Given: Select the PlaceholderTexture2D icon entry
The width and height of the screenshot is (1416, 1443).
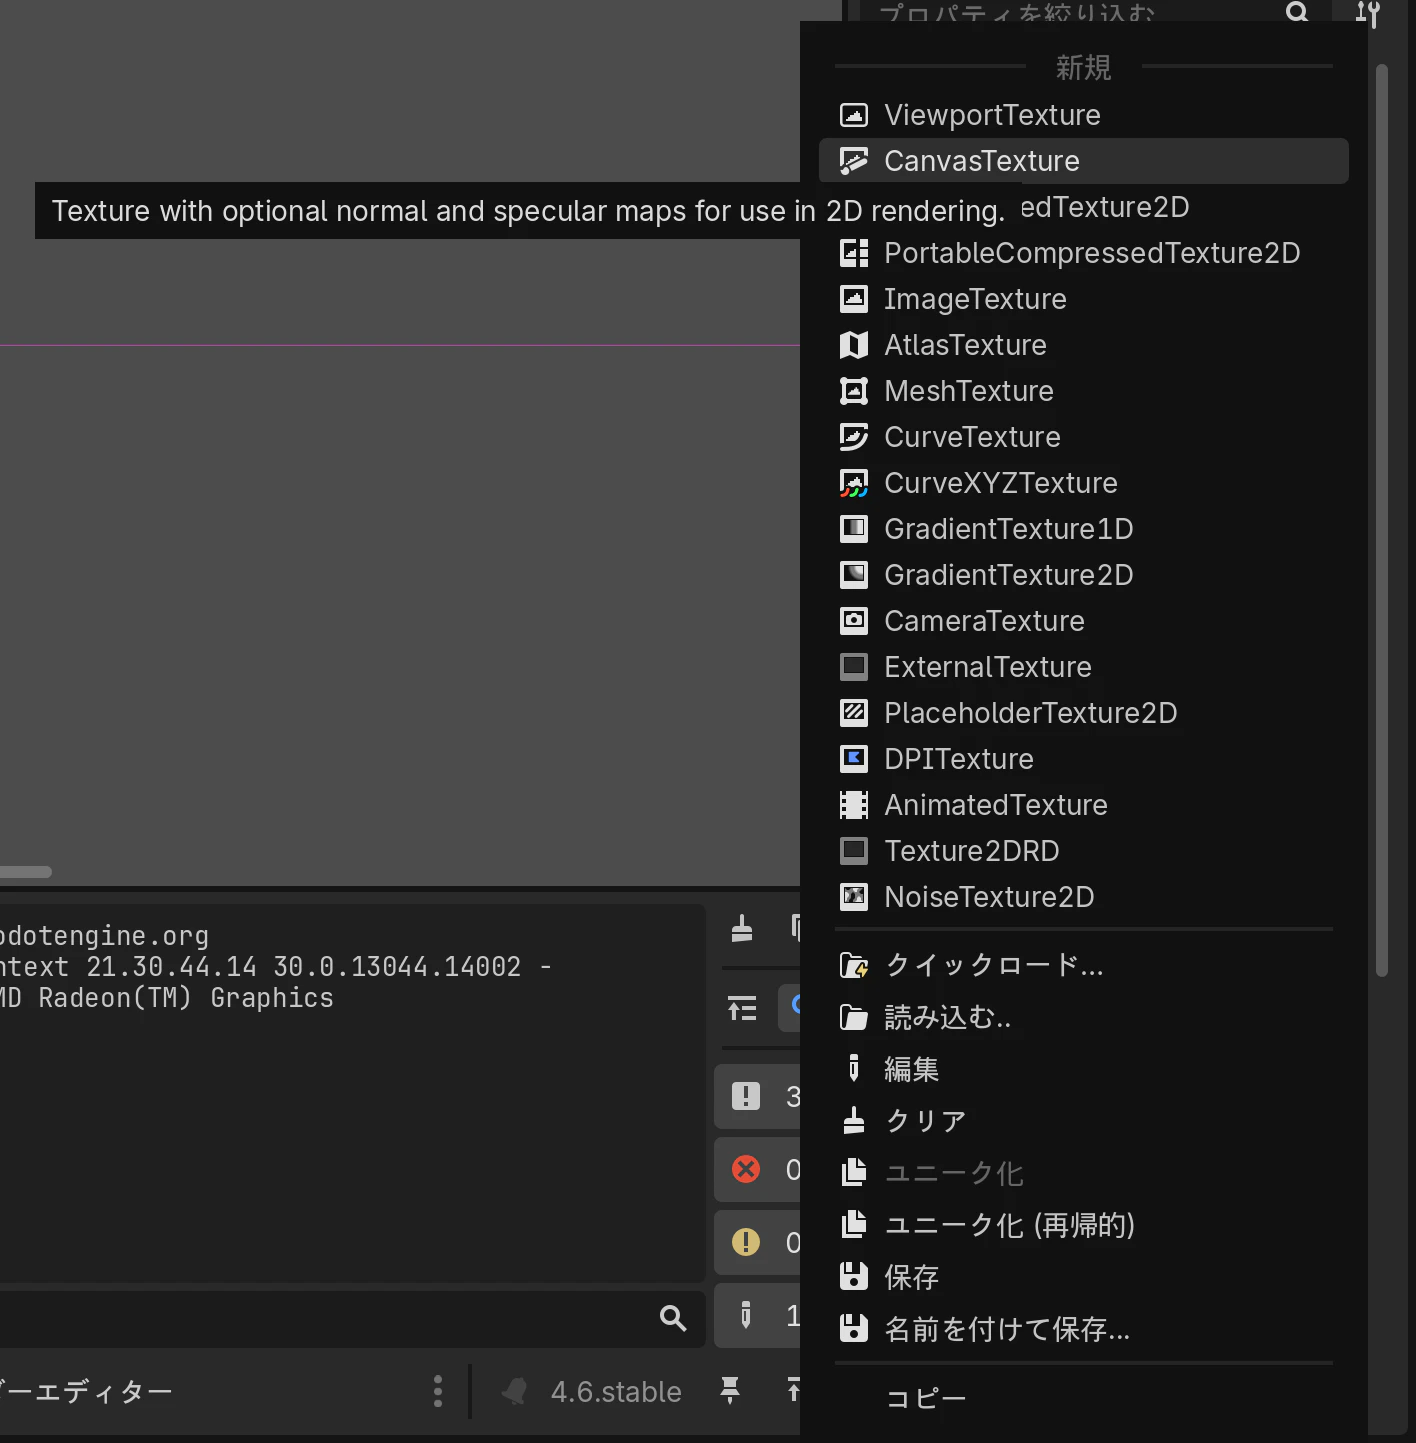Looking at the screenshot, I should 1083,713.
